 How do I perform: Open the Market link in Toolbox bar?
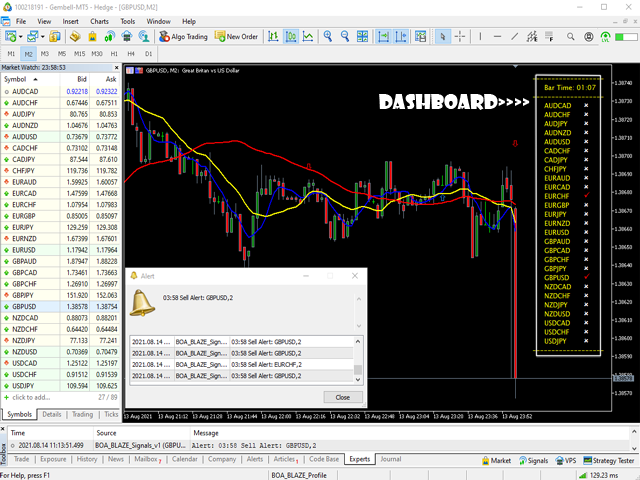(x=496, y=460)
